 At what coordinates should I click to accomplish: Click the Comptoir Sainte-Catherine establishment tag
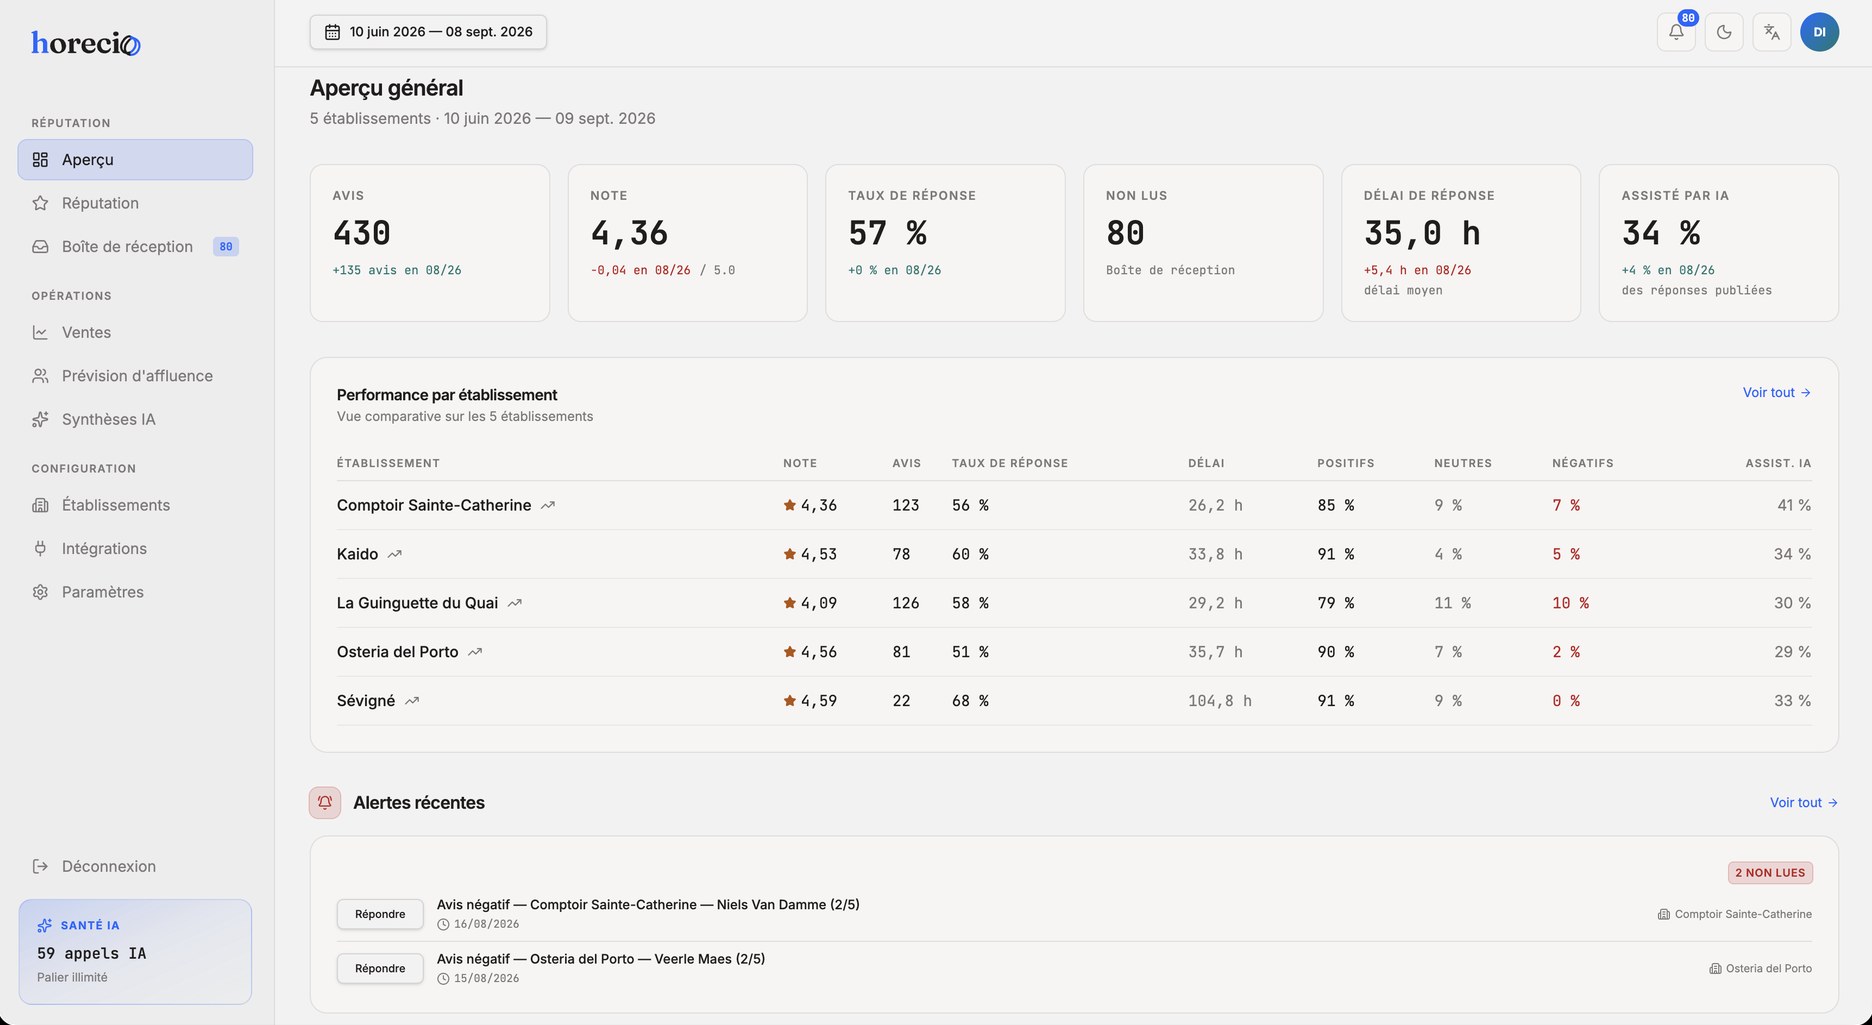click(x=1735, y=914)
